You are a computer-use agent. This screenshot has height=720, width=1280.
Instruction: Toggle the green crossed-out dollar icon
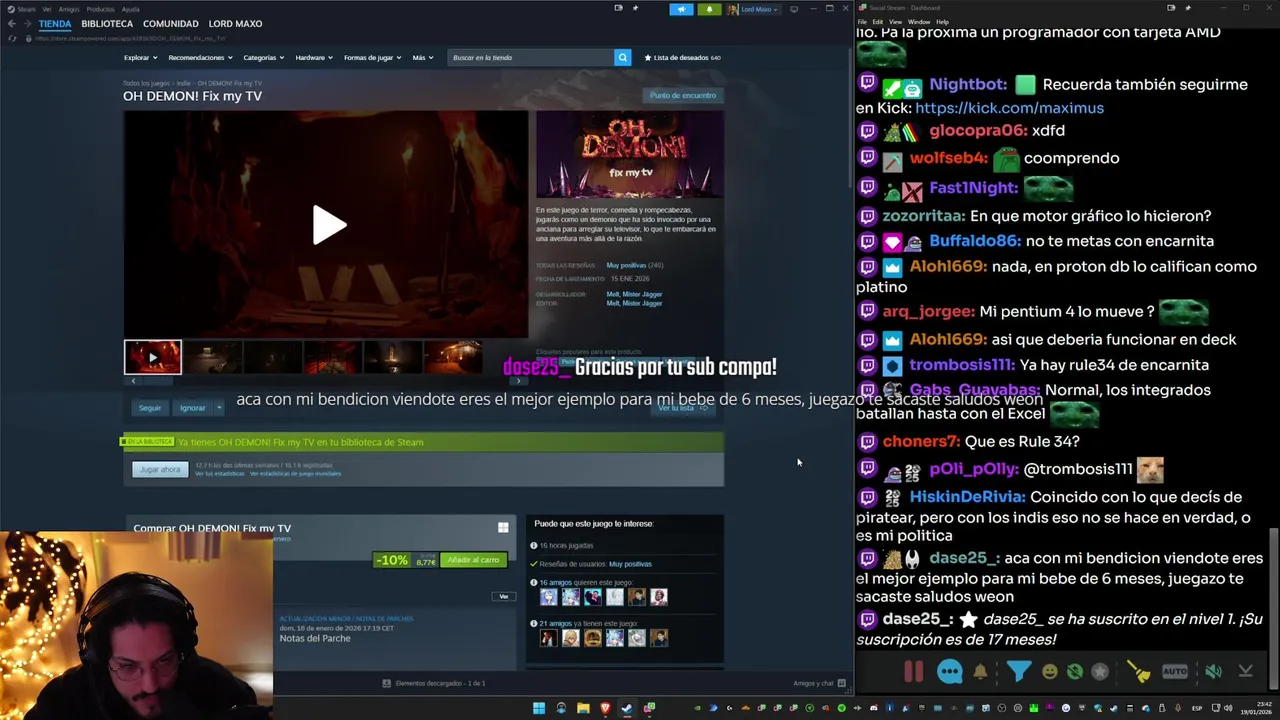coord(1075,672)
